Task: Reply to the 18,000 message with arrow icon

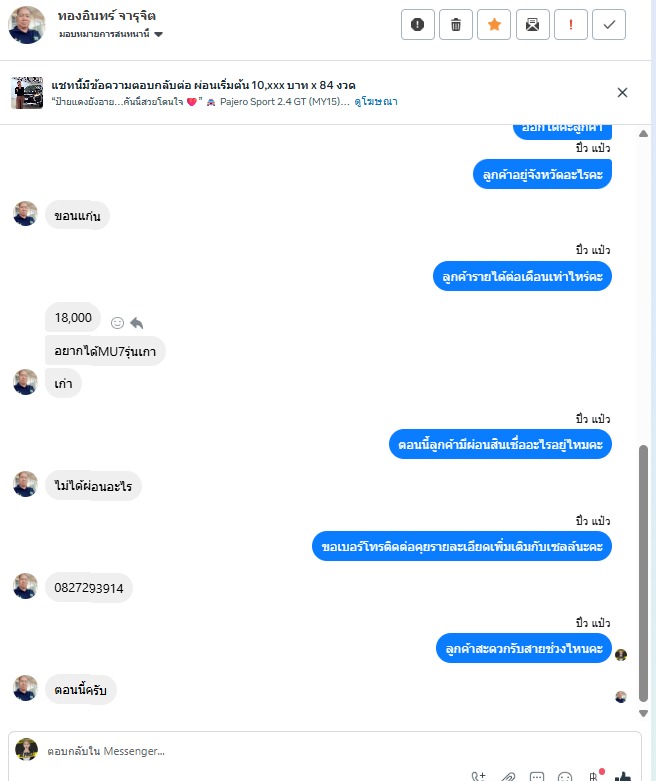Action: [x=136, y=323]
